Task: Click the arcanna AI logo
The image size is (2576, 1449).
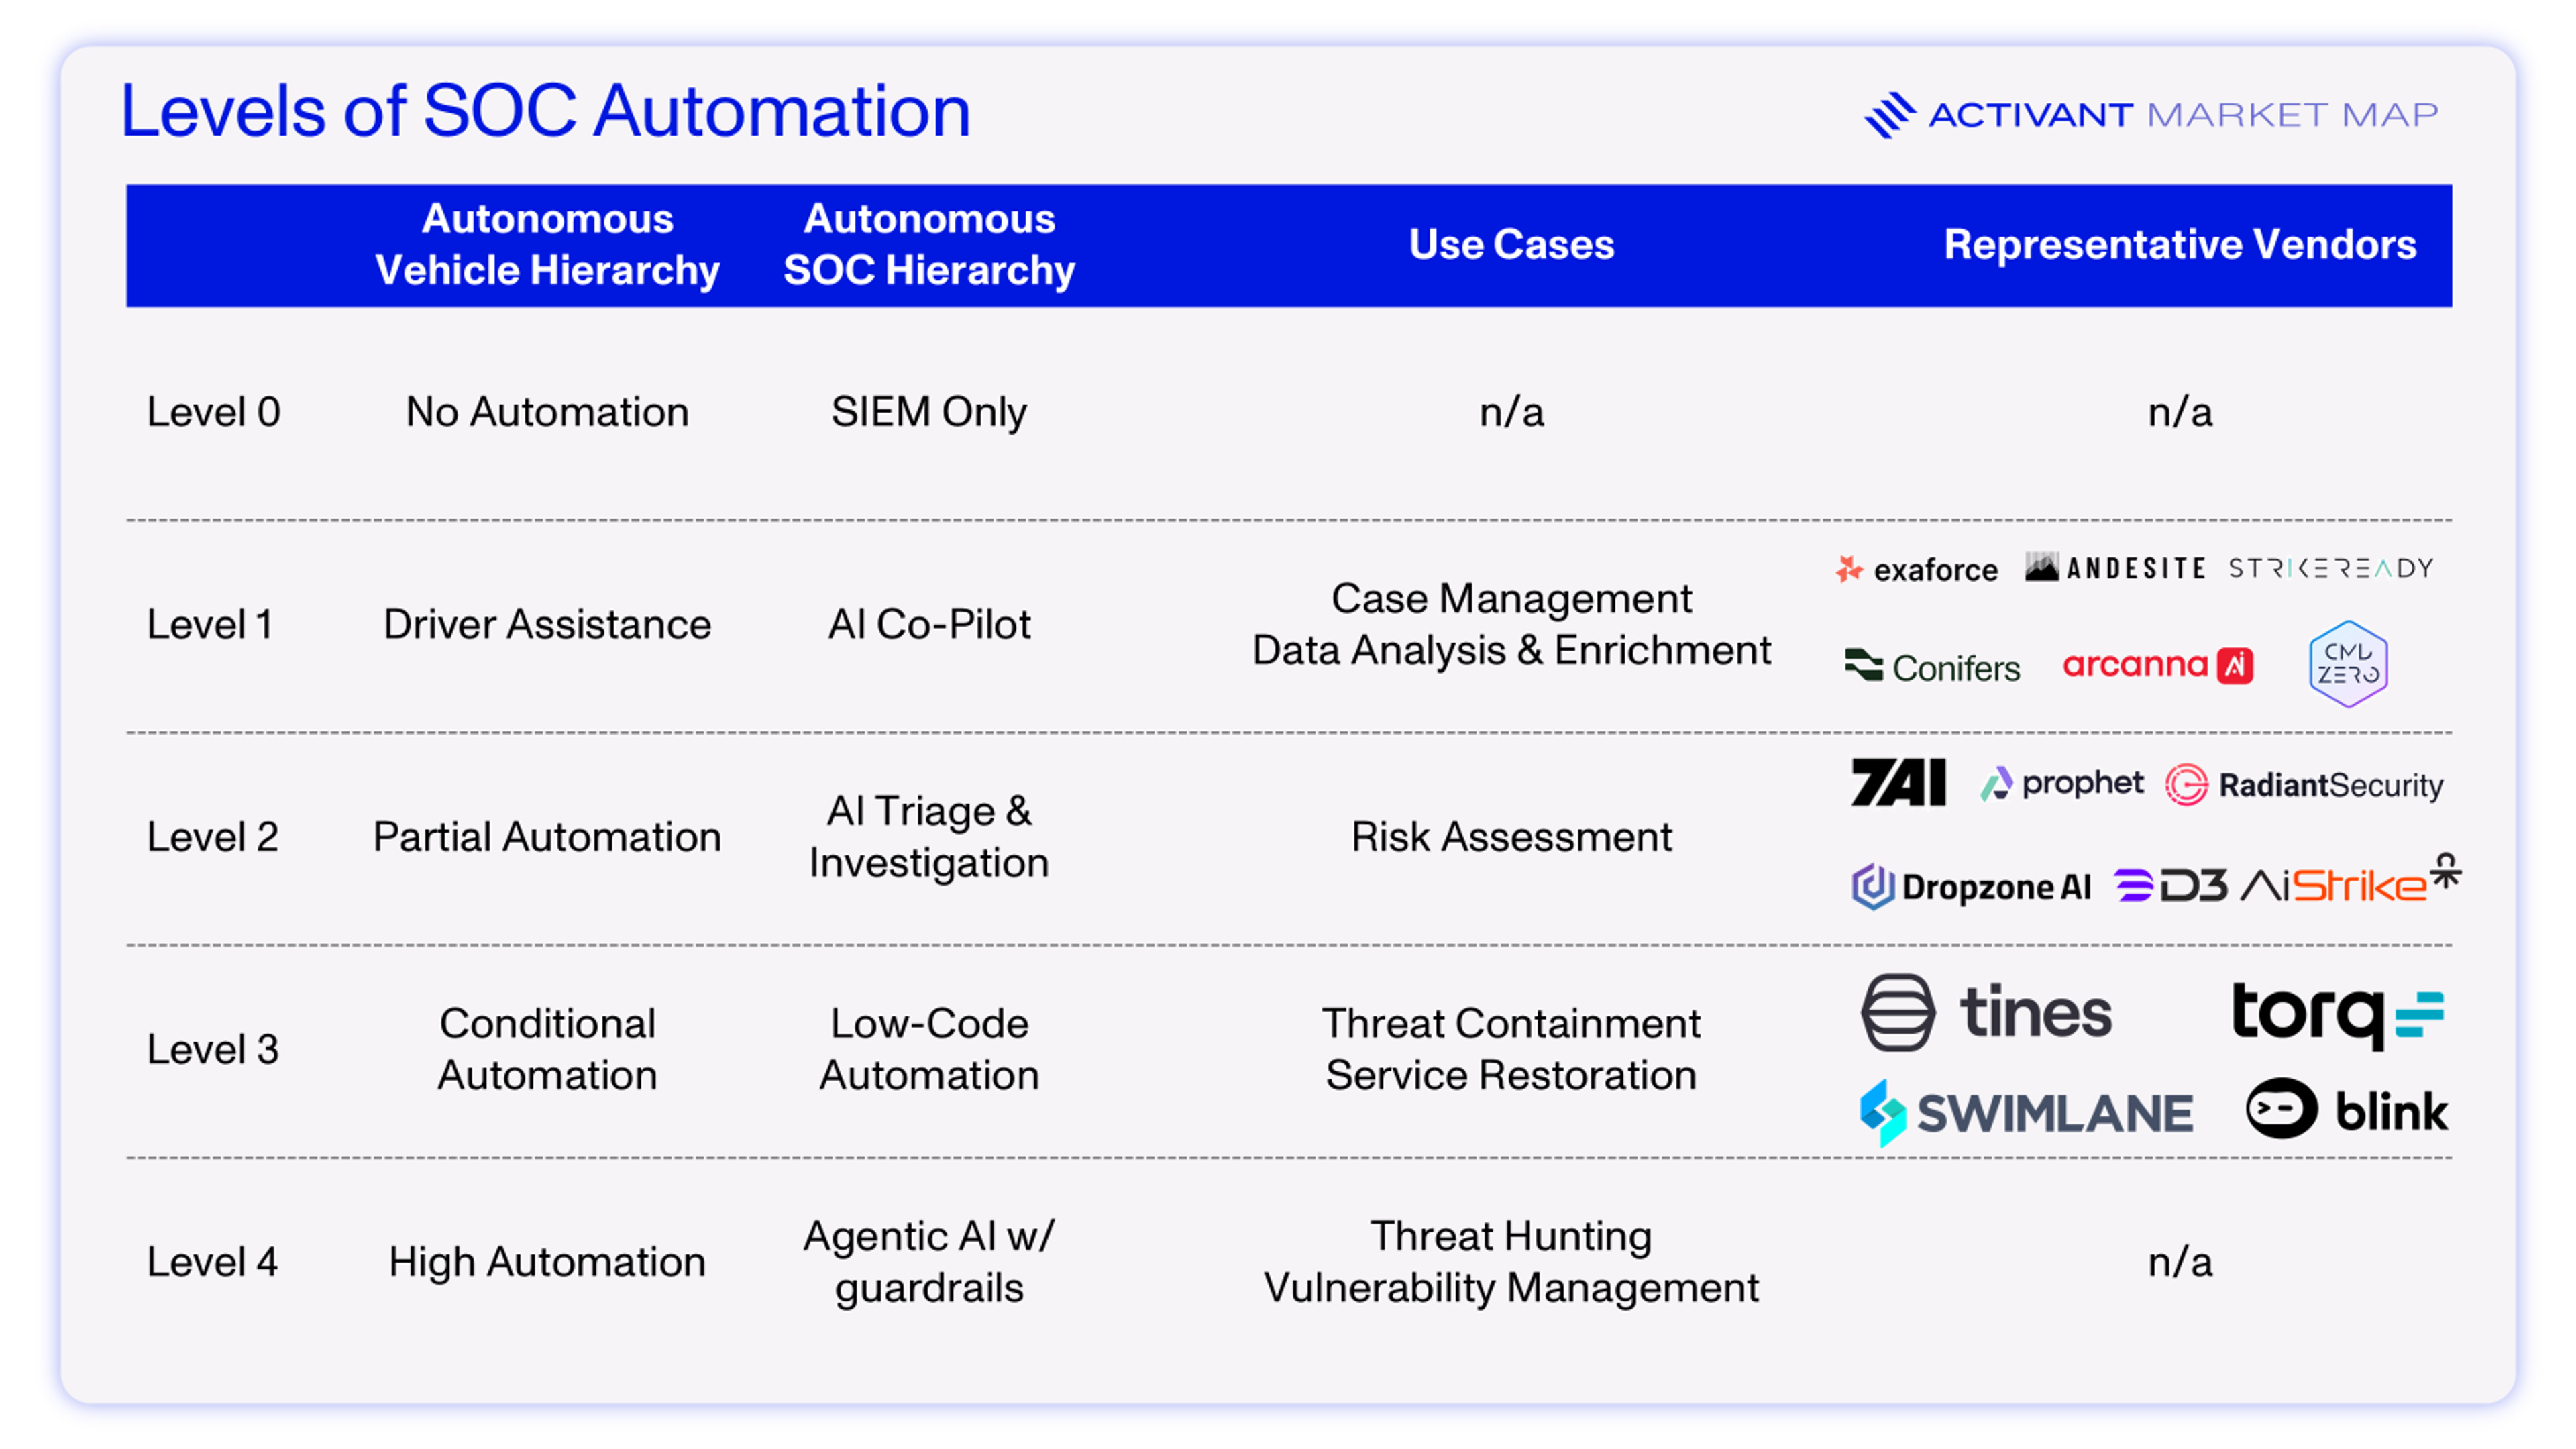Action: 2157,665
